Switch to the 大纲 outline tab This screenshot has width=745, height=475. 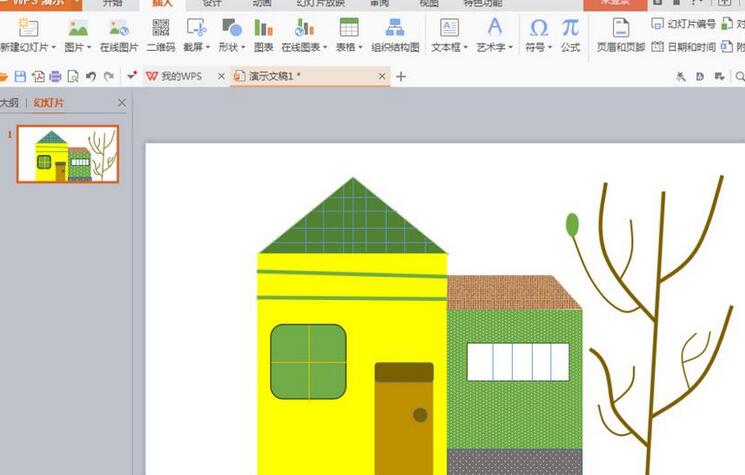tap(9, 103)
